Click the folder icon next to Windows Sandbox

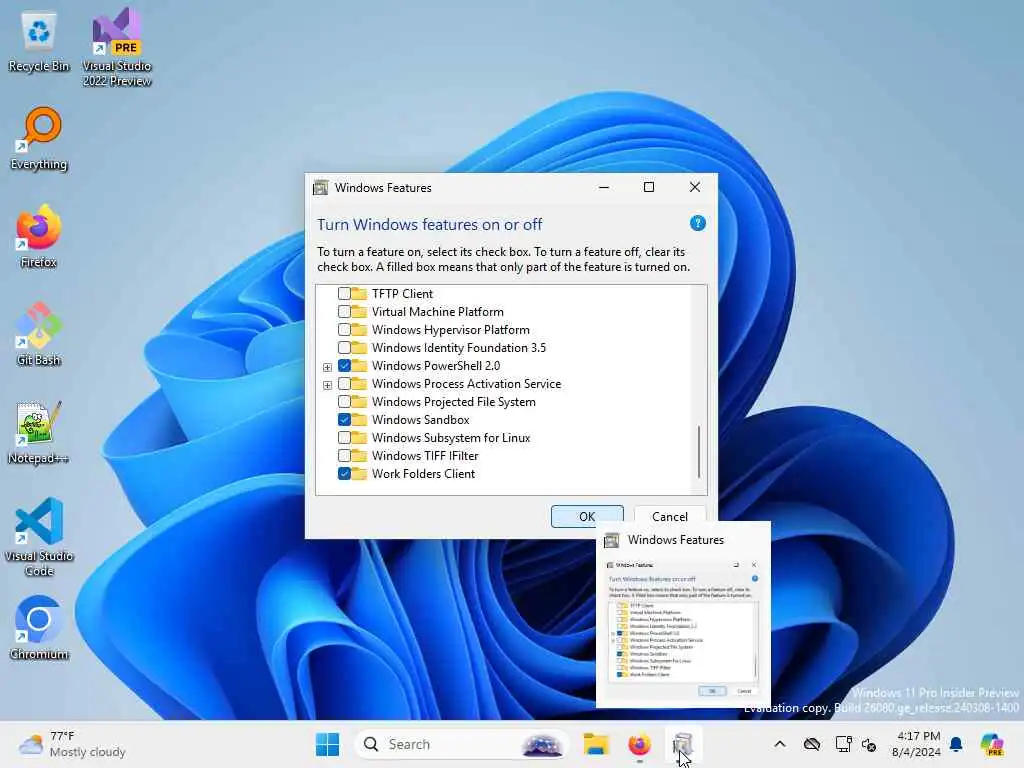pos(359,420)
